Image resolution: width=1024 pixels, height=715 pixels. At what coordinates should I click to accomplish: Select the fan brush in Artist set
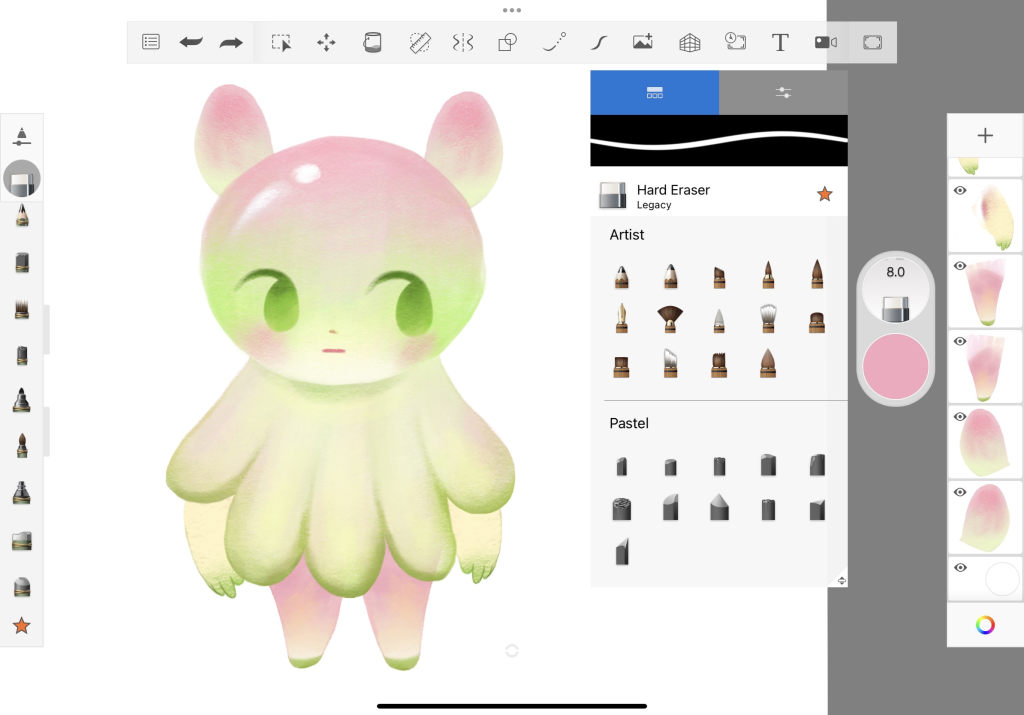pyautogui.click(x=670, y=319)
